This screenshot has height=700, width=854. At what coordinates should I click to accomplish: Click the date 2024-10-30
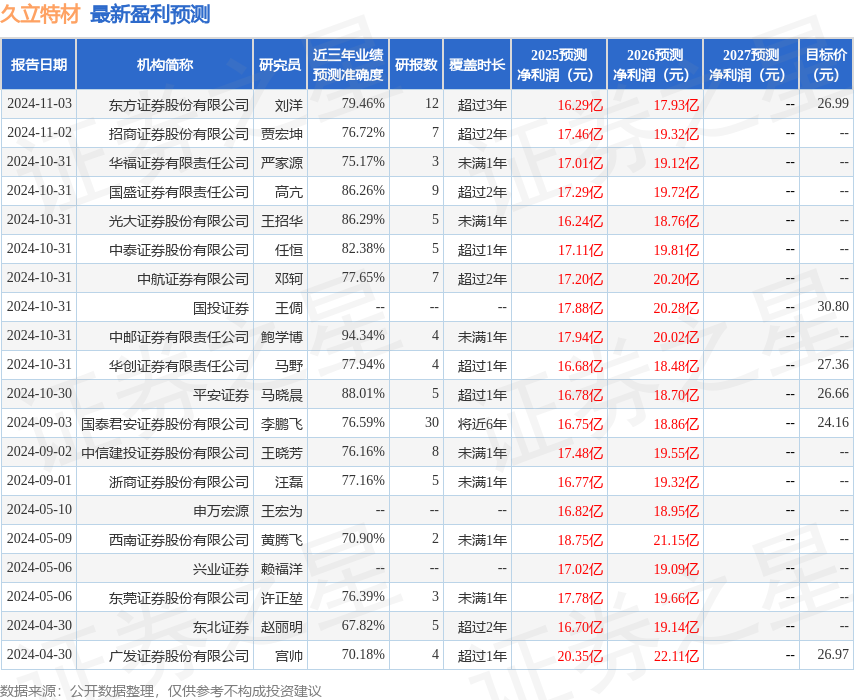(x=39, y=393)
